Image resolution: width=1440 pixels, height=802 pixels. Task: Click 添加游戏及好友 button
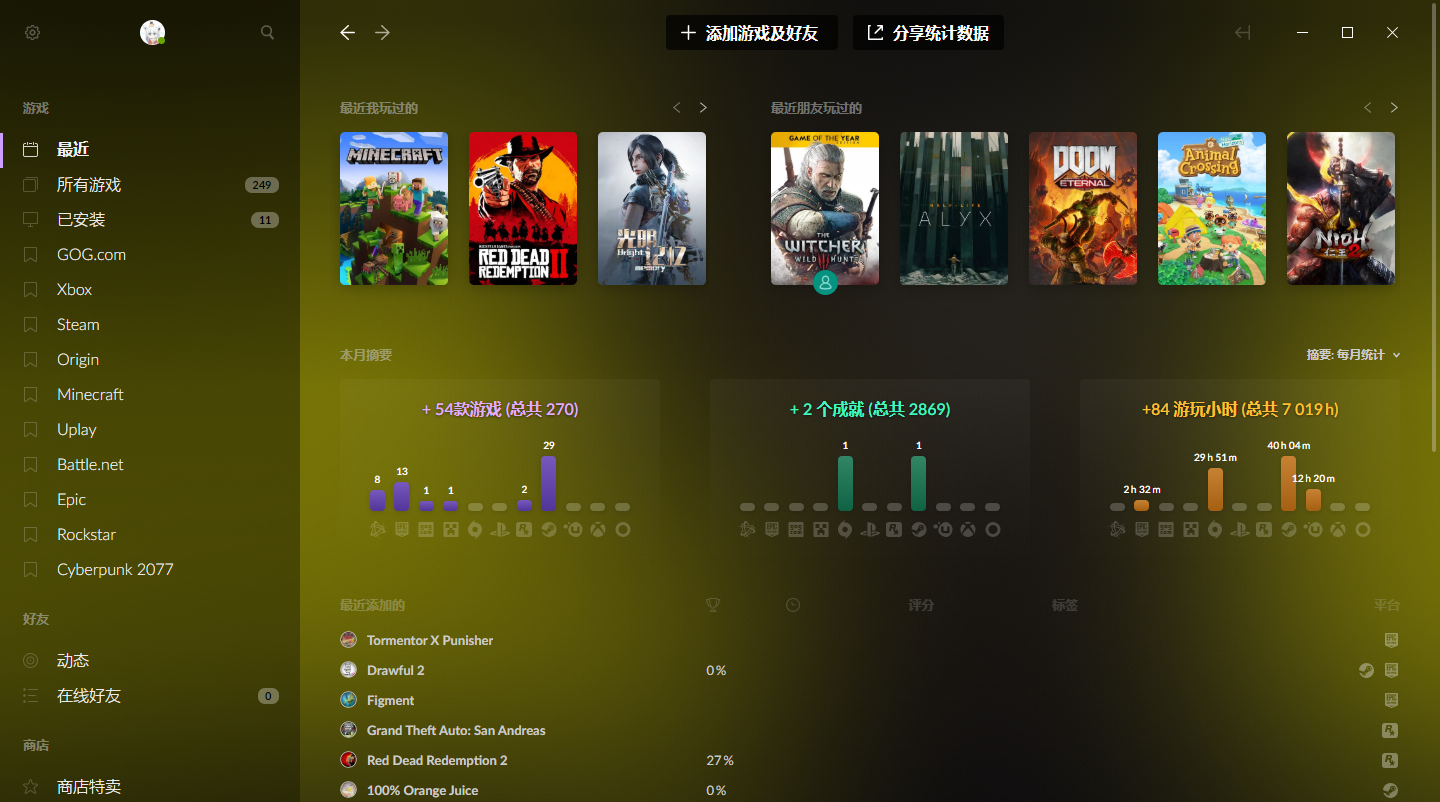(752, 33)
